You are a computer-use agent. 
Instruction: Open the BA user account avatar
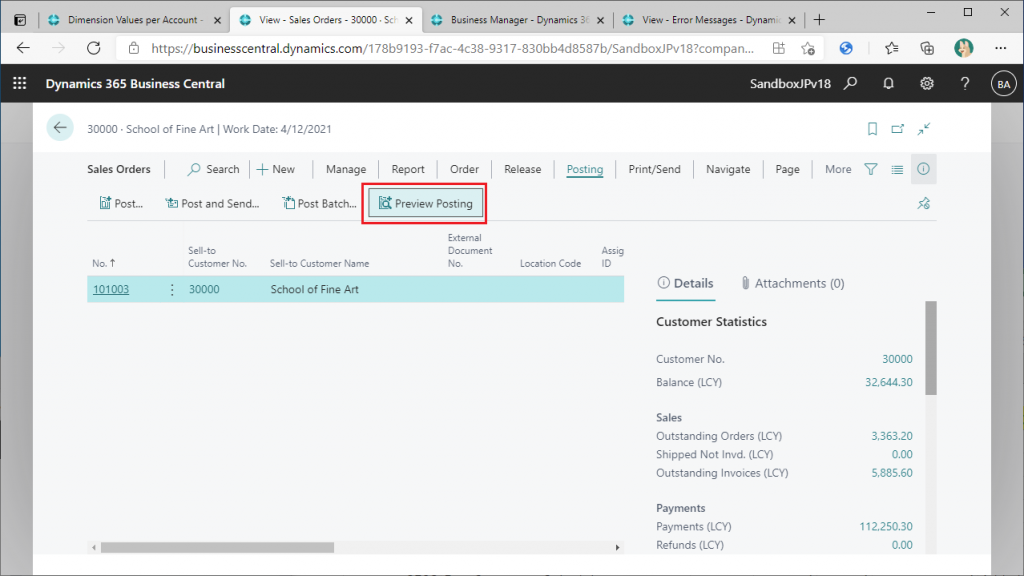(1003, 84)
